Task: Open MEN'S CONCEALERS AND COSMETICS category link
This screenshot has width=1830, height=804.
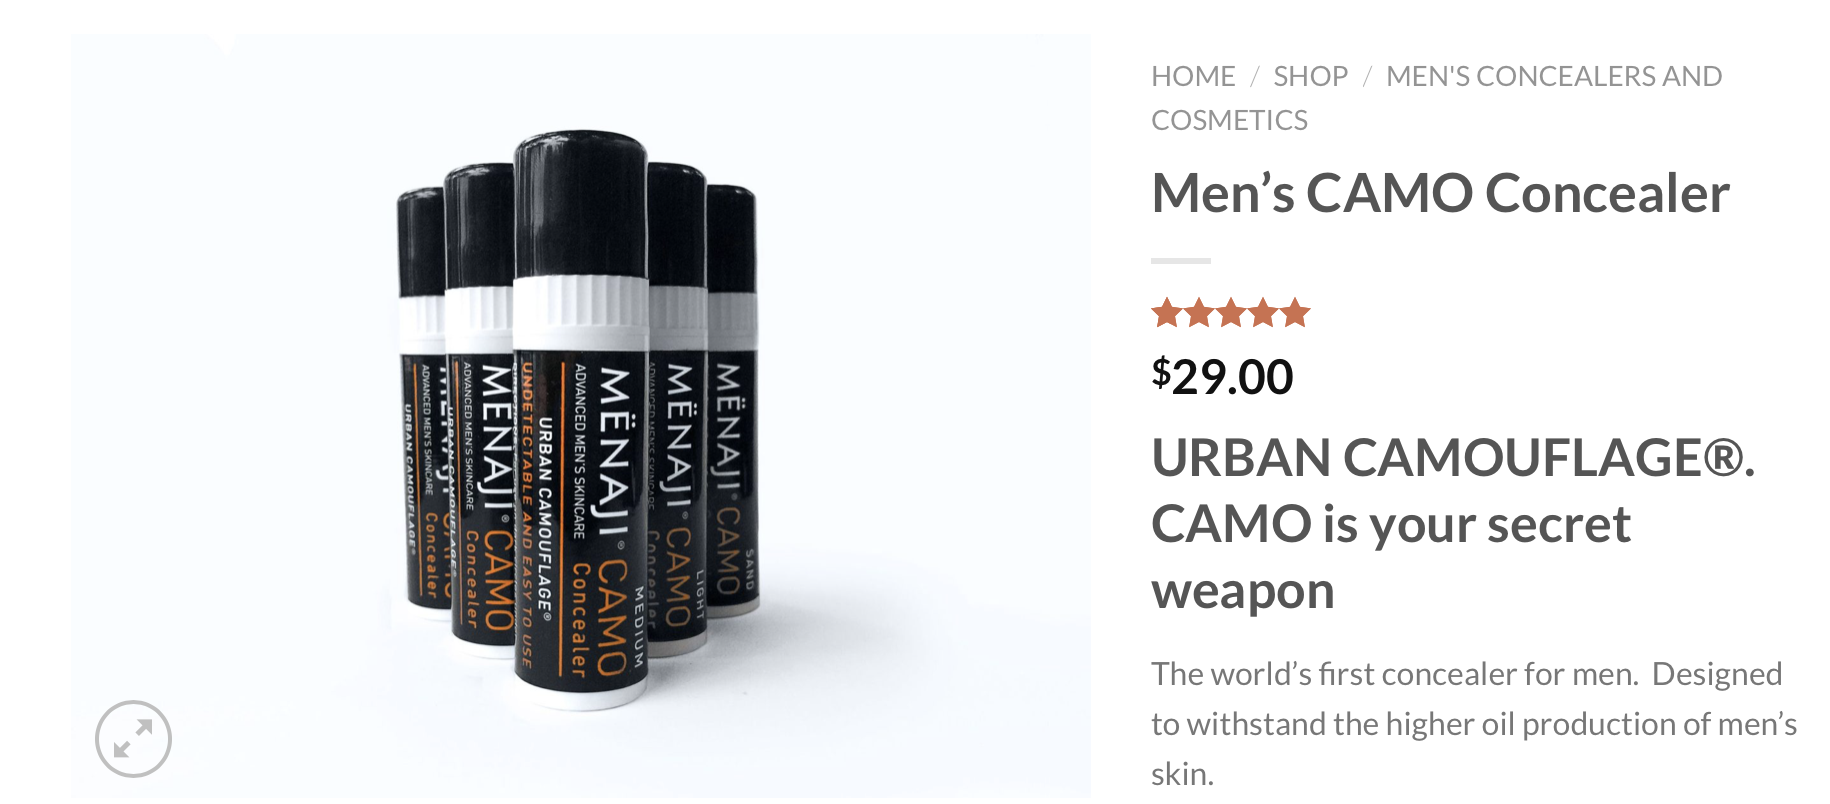Action: pyautogui.click(x=1437, y=98)
